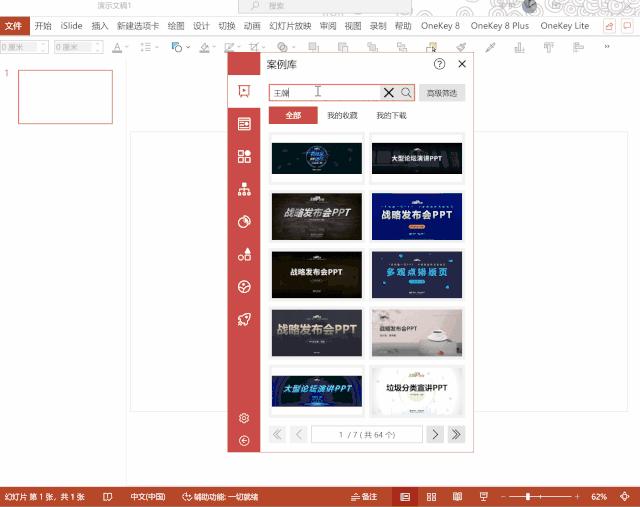The image size is (640, 507).
Task: Toggle the 备注 notes pane
Action: (x=364, y=497)
